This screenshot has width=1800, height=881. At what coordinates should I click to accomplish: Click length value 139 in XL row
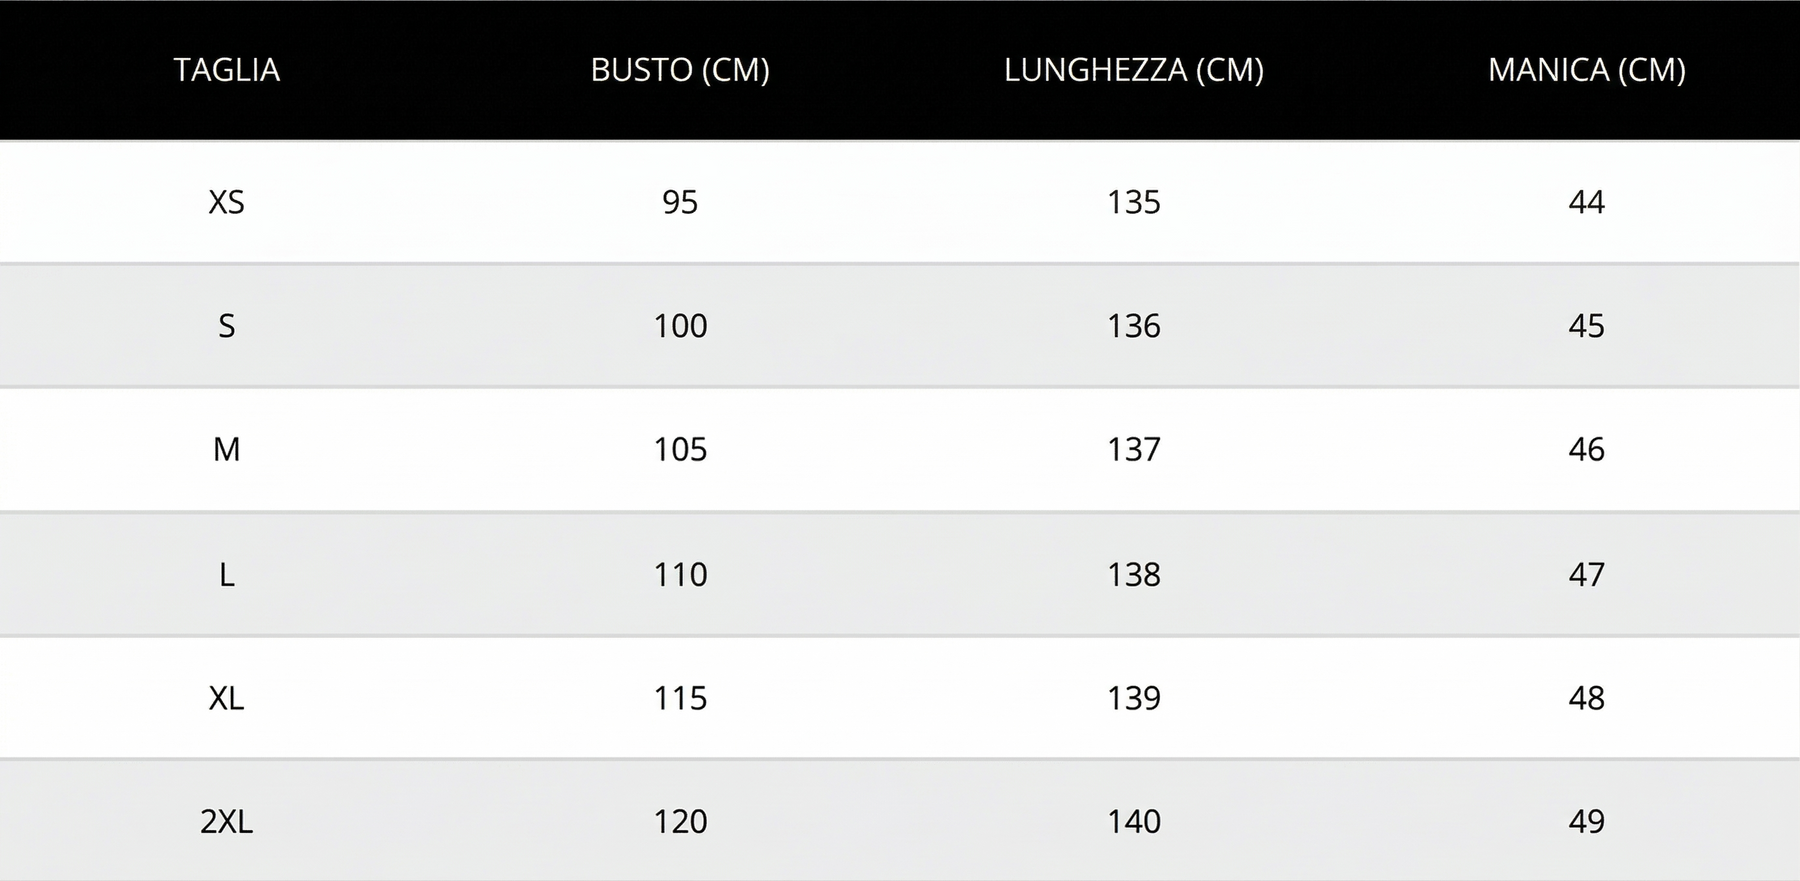tap(1134, 698)
